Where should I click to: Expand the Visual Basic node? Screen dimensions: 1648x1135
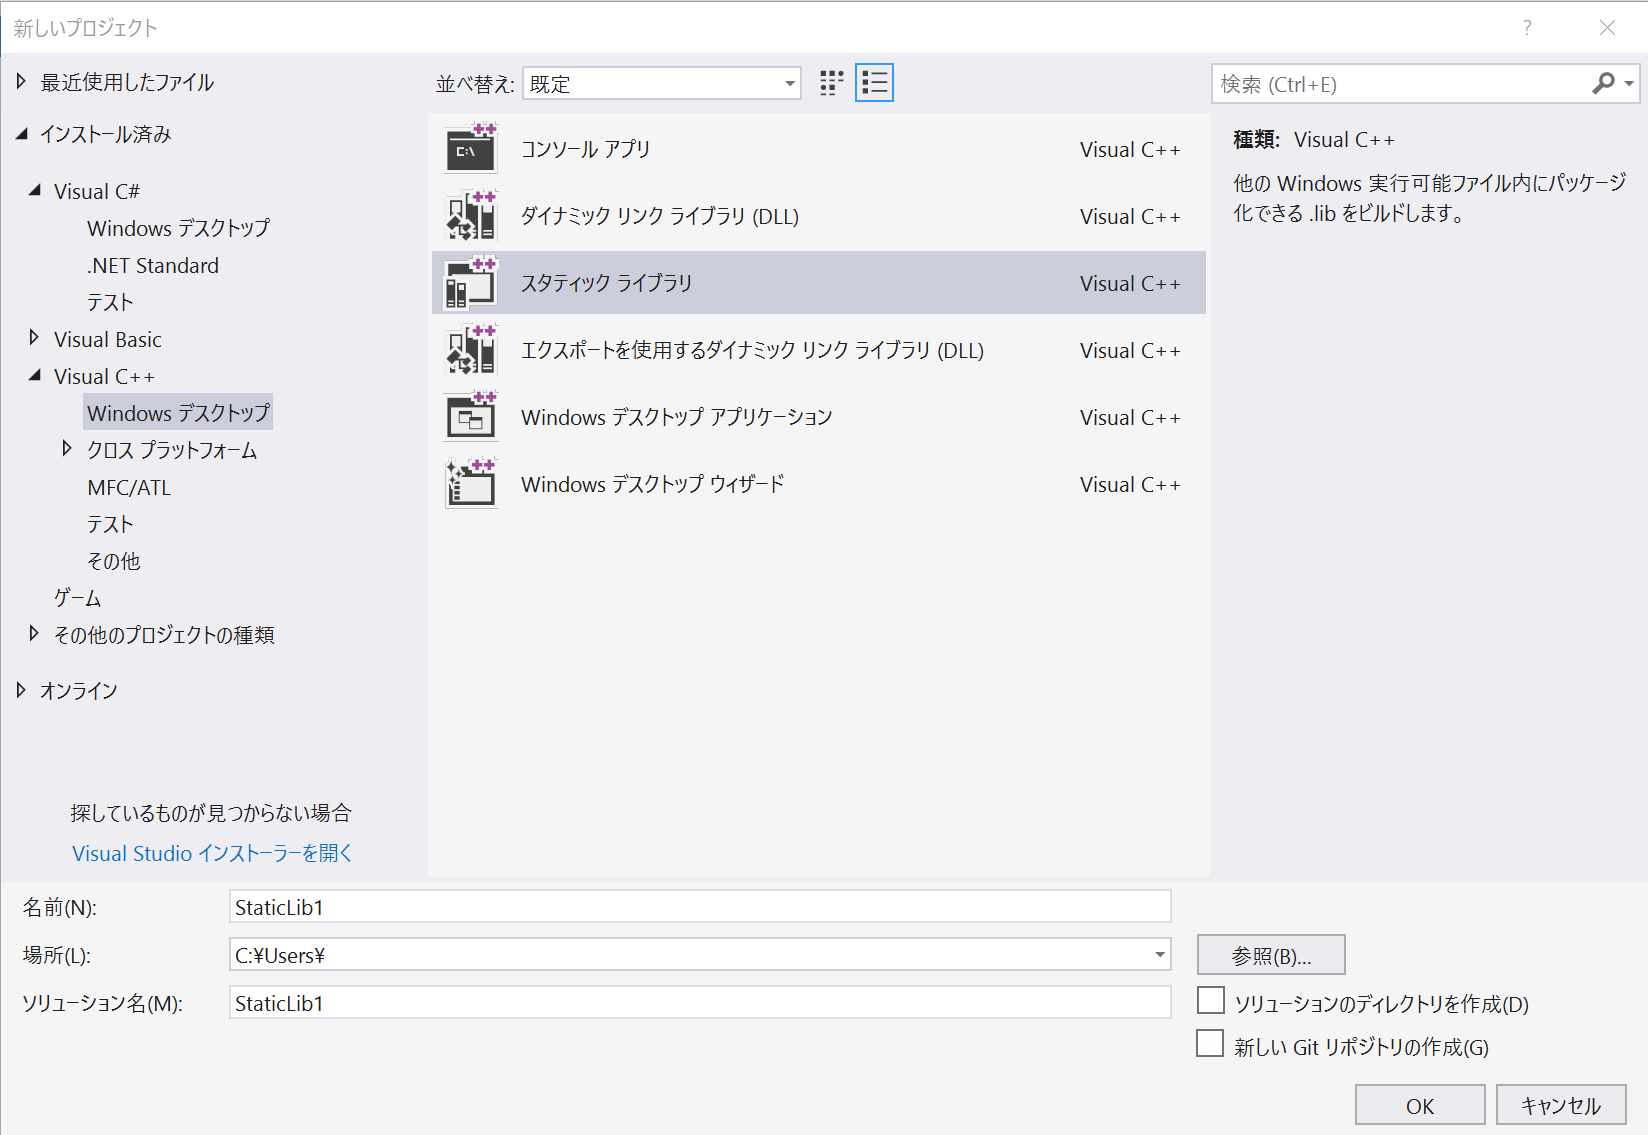[x=35, y=338]
